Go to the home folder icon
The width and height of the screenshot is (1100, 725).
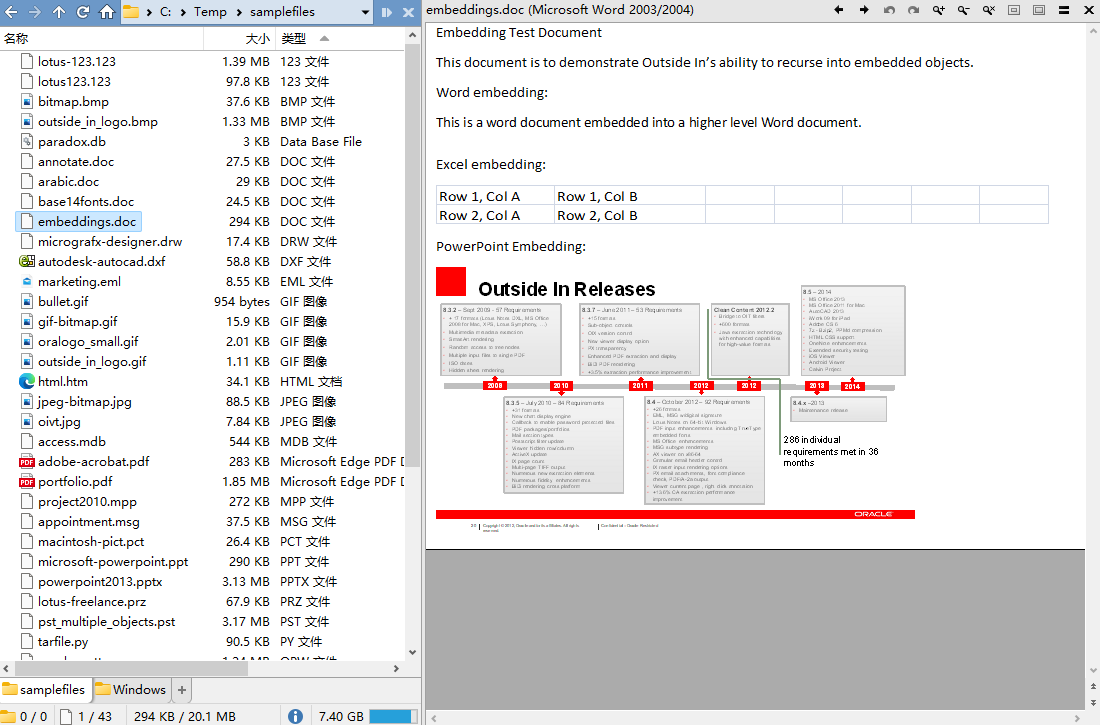click(x=107, y=12)
